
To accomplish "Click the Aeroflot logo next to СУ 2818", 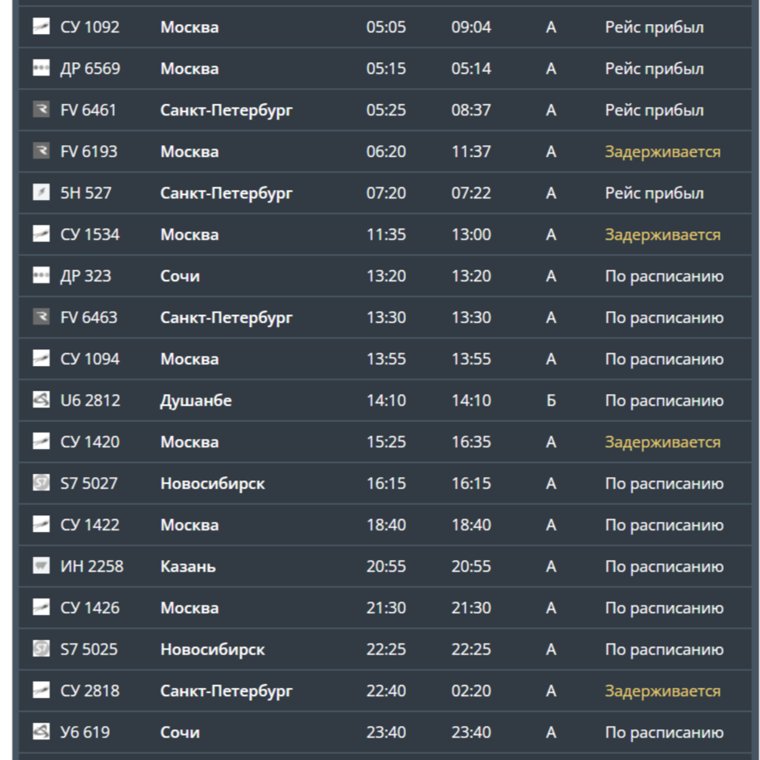I will click(x=41, y=690).
